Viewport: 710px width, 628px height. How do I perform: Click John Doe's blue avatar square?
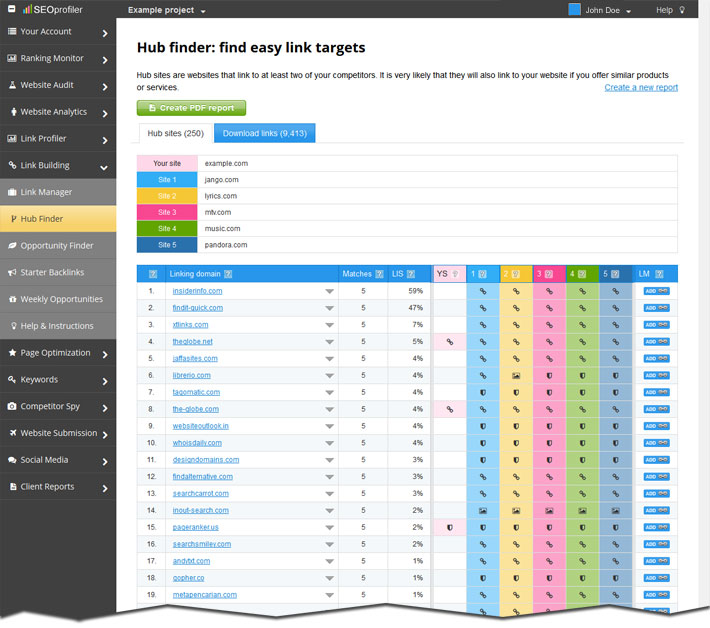click(574, 10)
